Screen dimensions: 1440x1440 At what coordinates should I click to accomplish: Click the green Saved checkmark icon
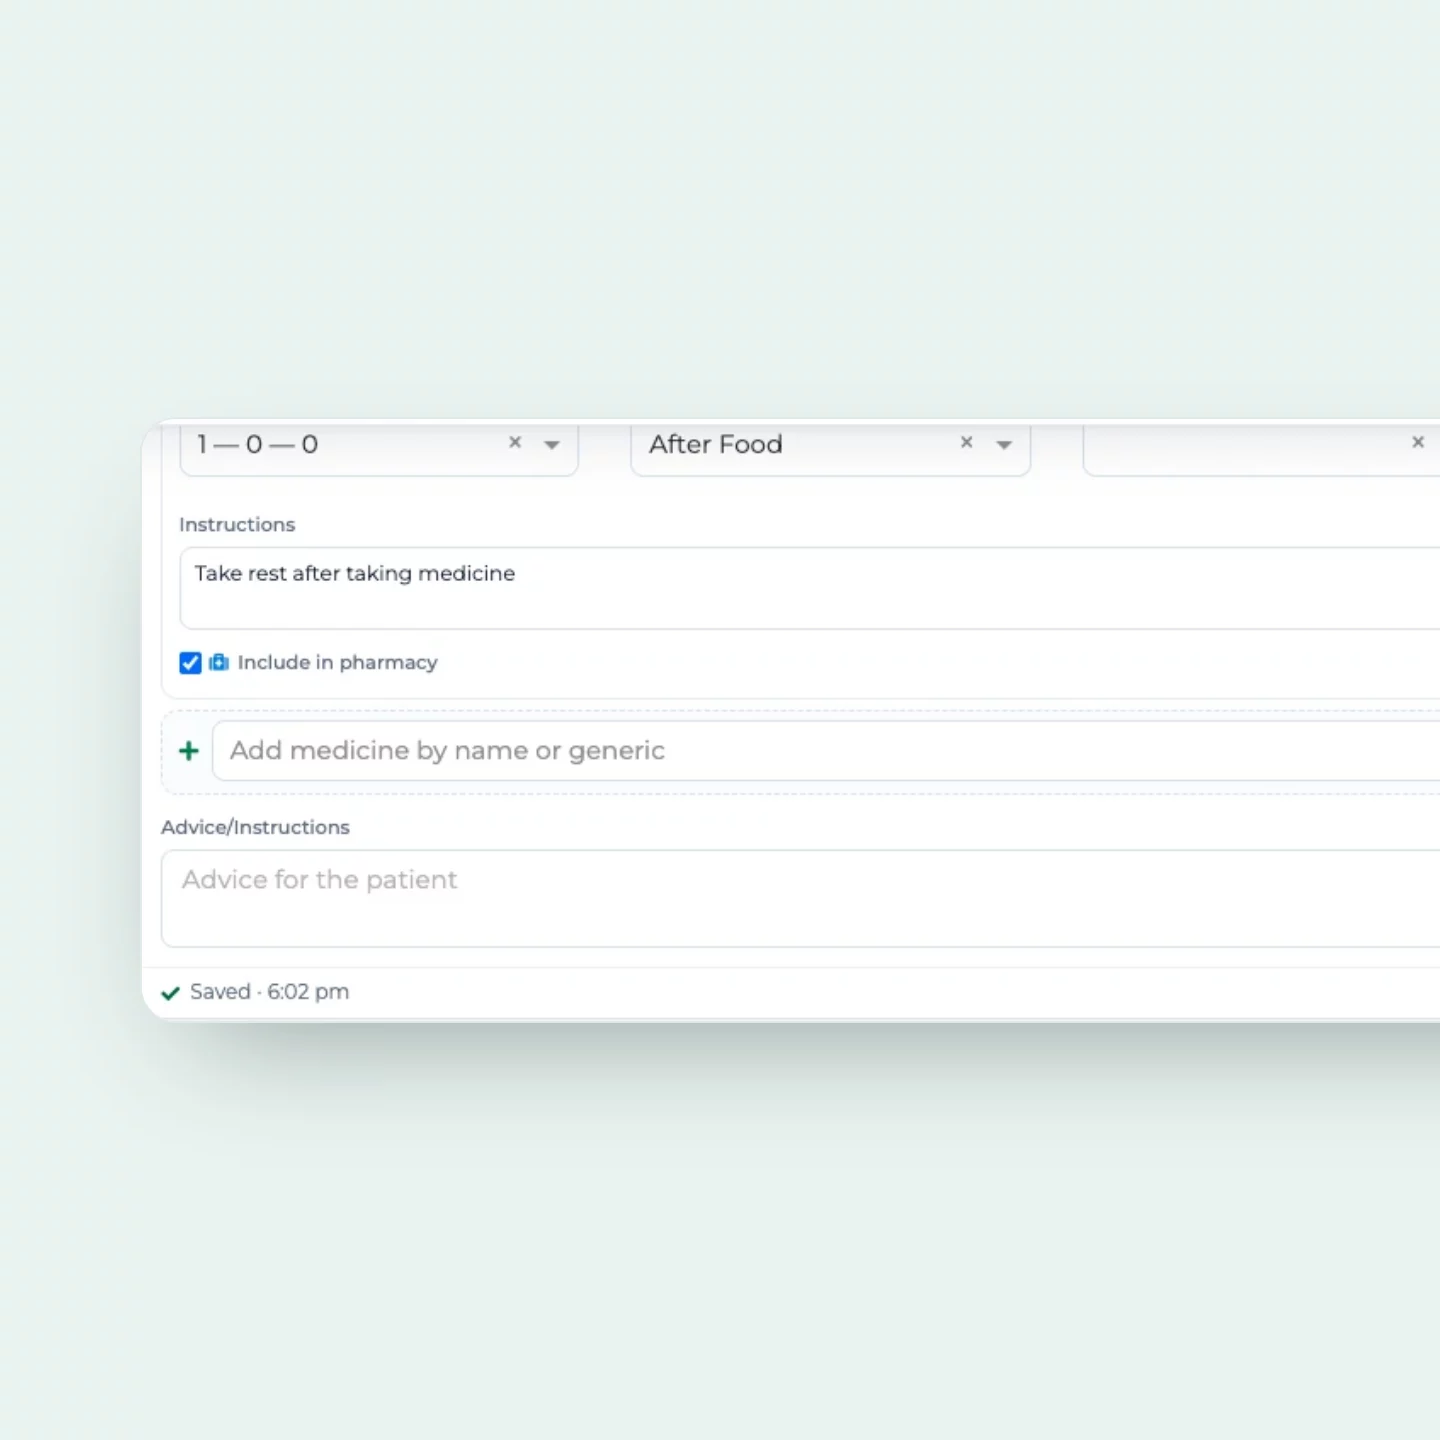click(x=171, y=993)
